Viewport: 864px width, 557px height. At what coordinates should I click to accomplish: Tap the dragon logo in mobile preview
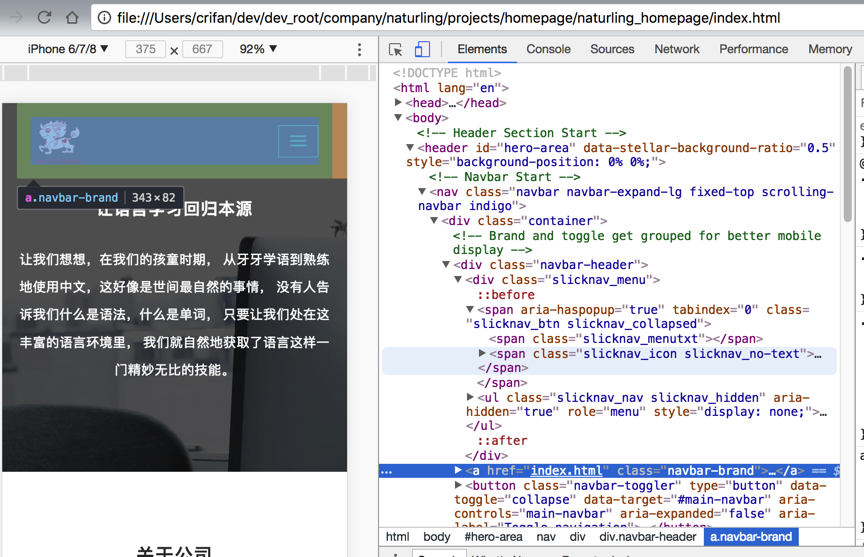[59, 140]
